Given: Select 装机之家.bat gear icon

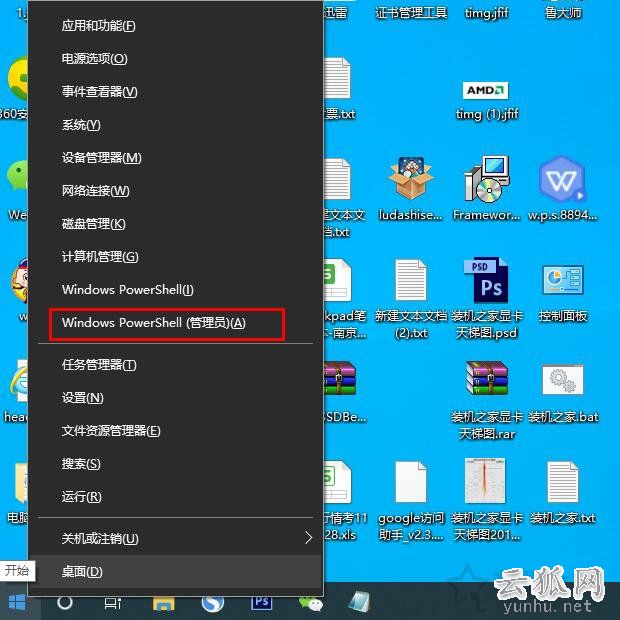Looking at the screenshot, I should point(563,380).
